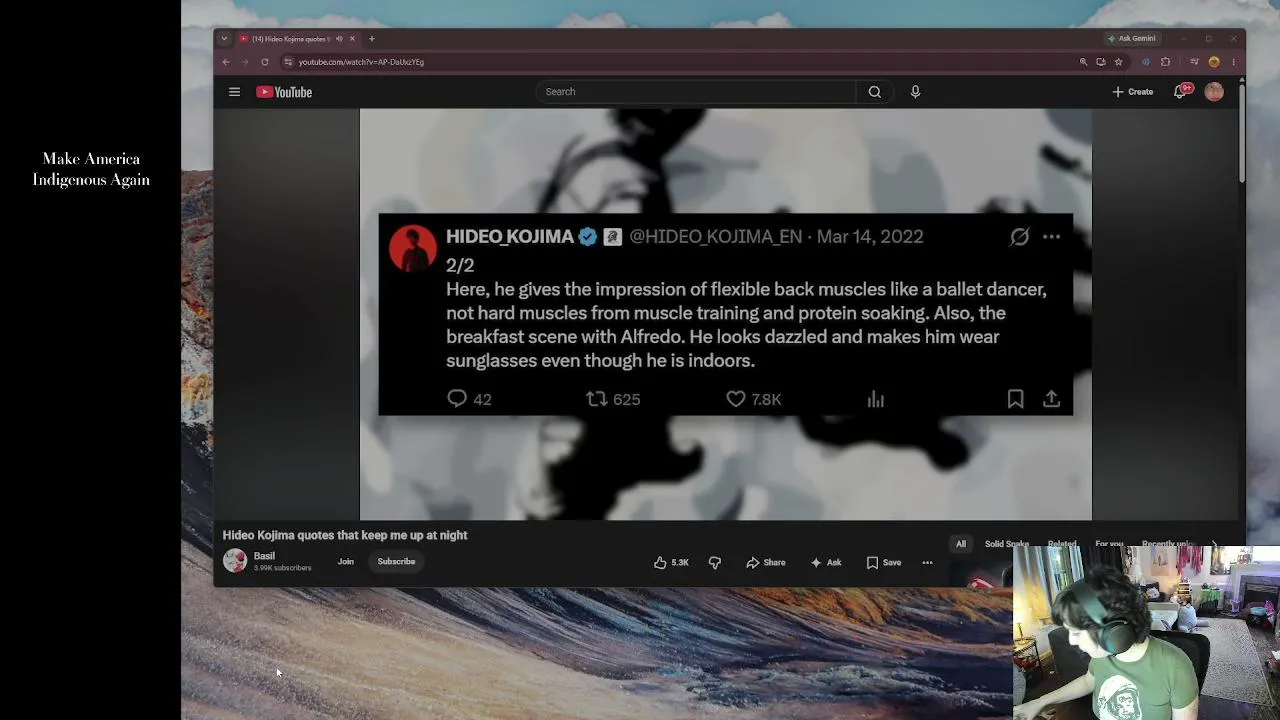The image size is (1280, 720).
Task: Open a new browser tab
Action: click(372, 39)
